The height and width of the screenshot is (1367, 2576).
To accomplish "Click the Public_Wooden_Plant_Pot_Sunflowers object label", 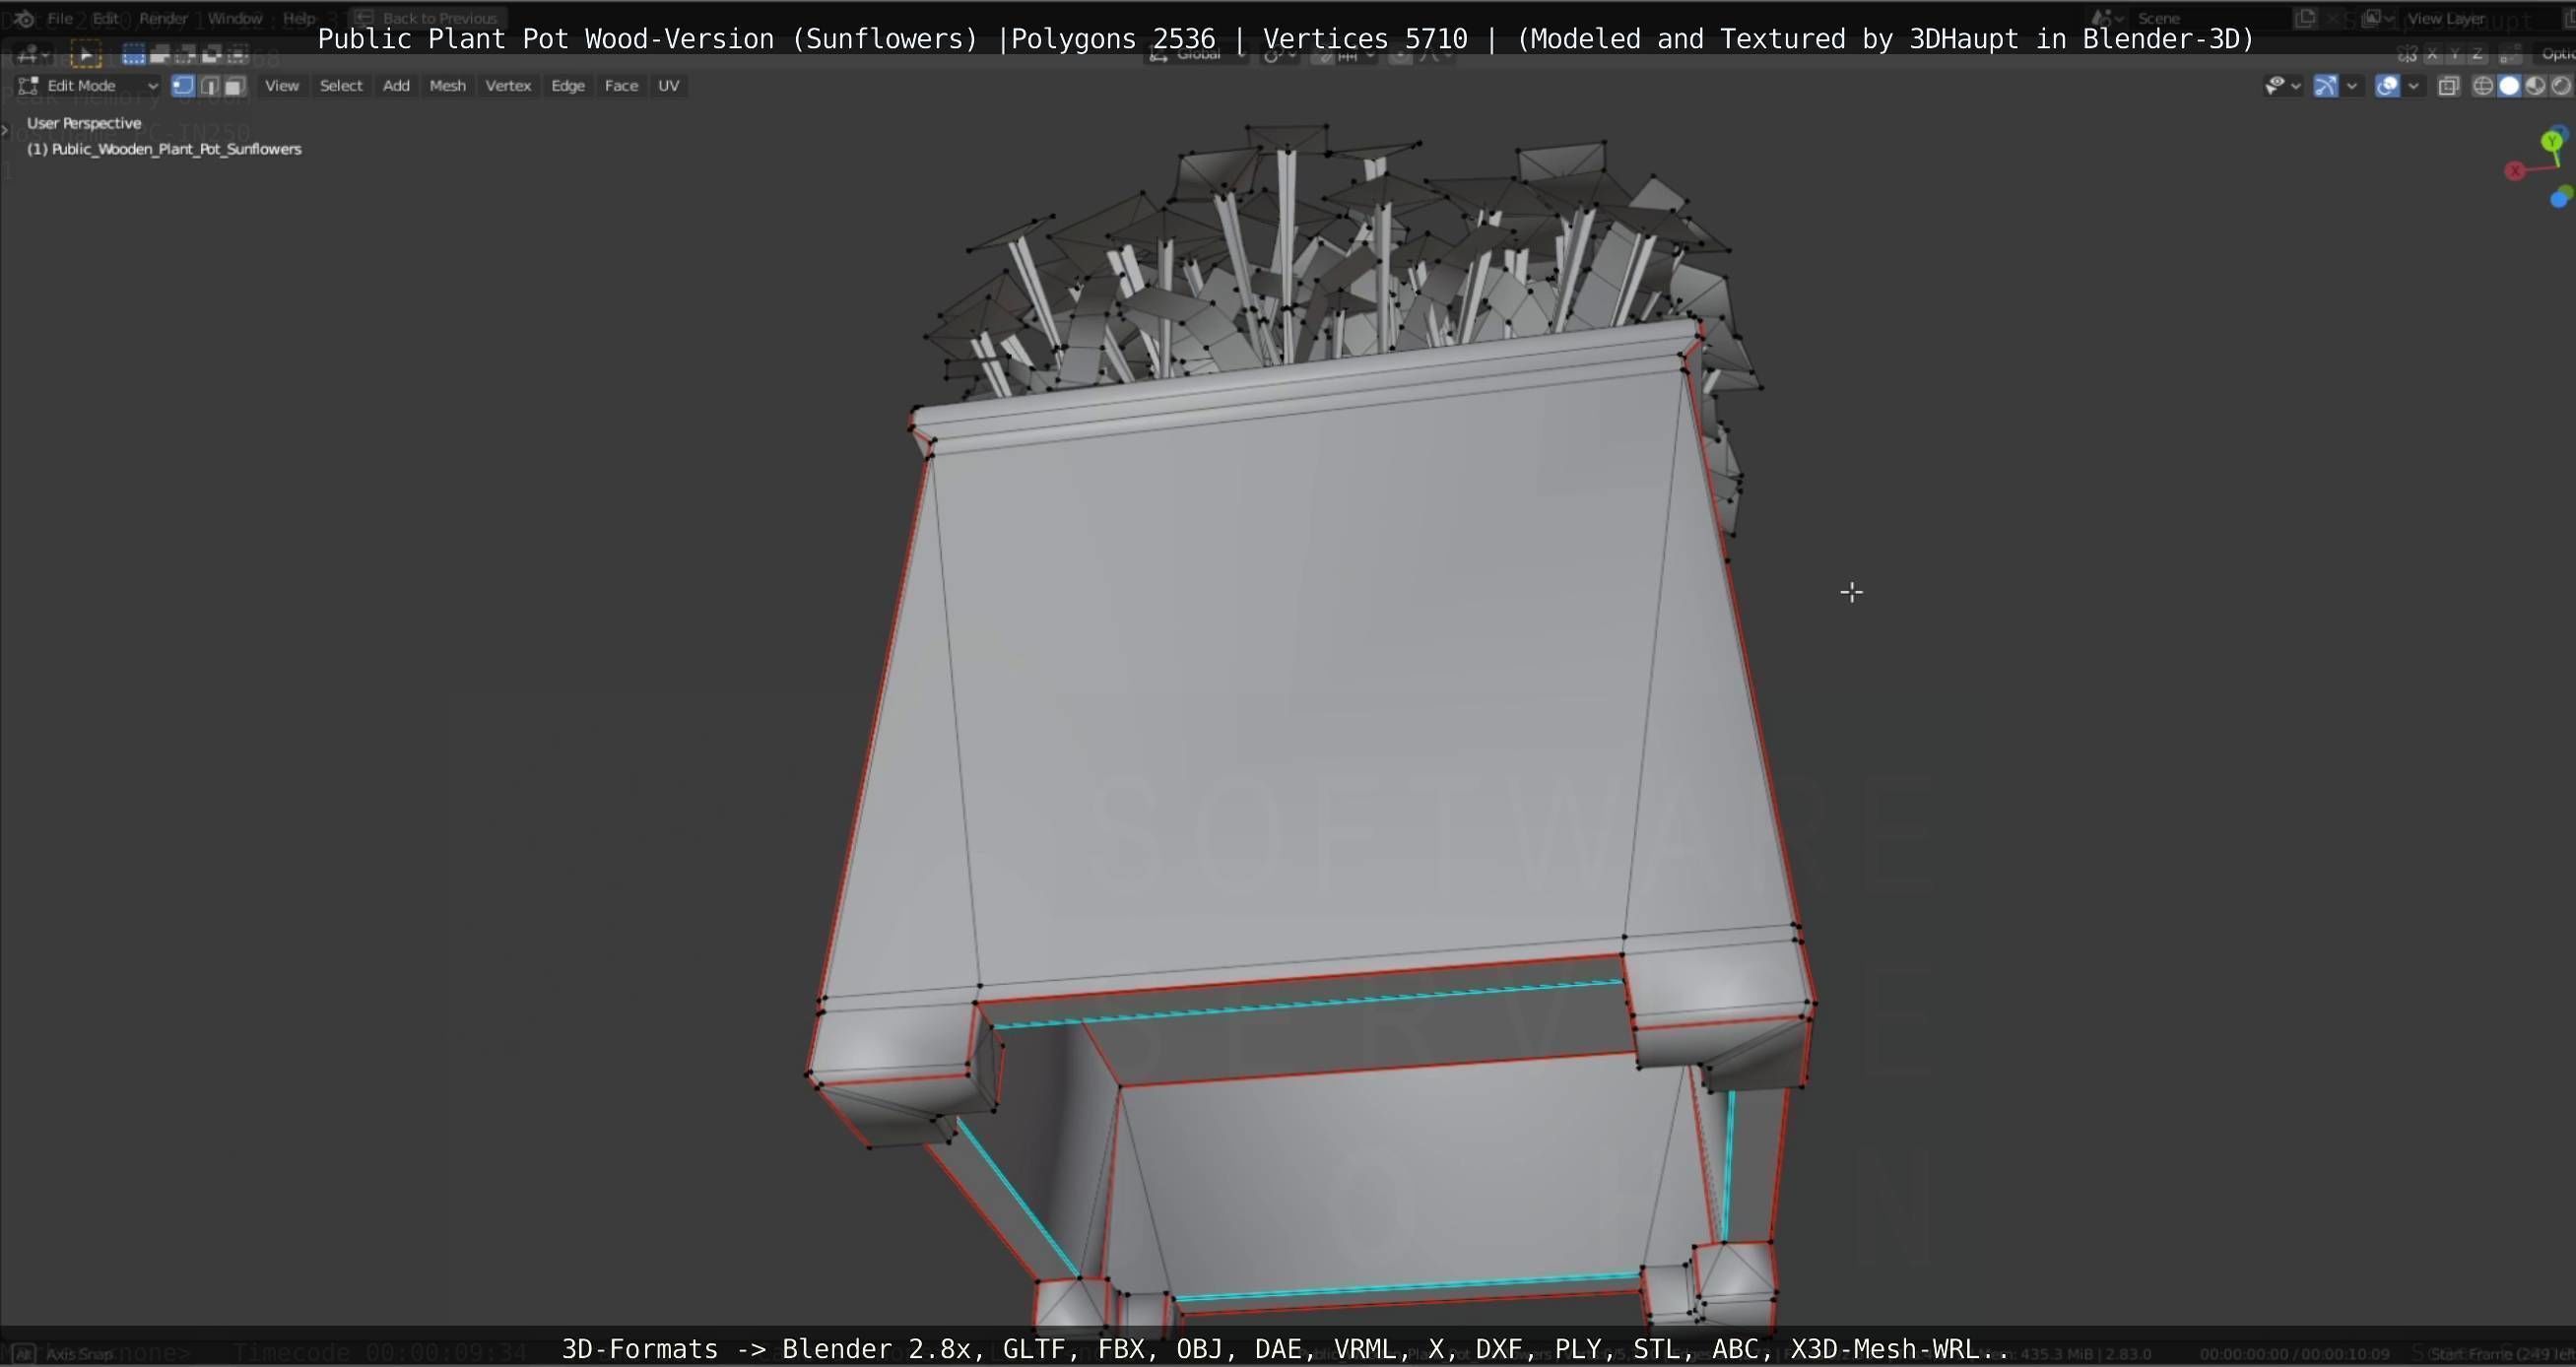I will pos(164,149).
